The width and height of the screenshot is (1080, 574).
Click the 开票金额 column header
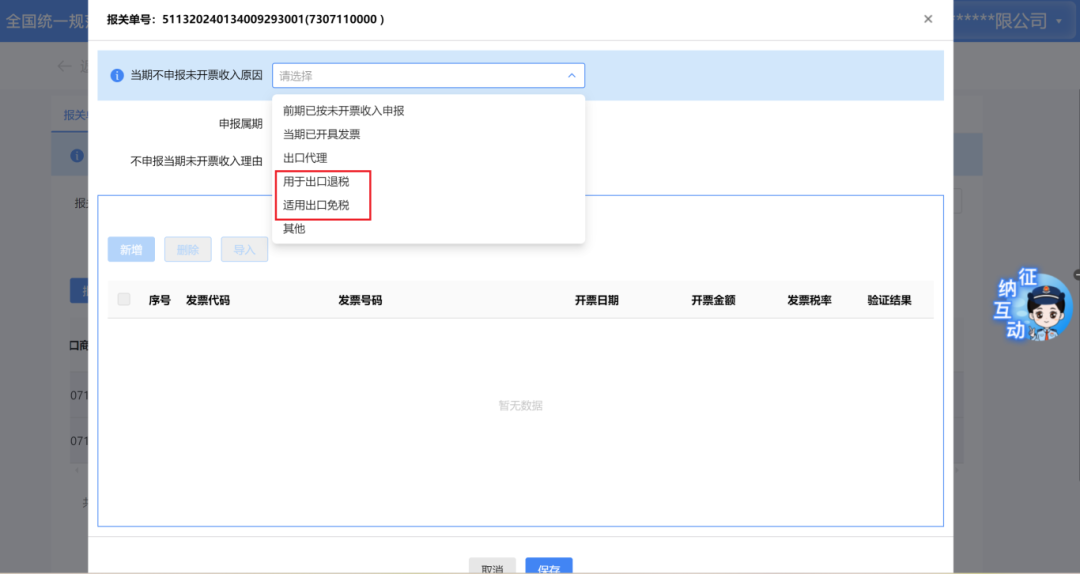714,300
